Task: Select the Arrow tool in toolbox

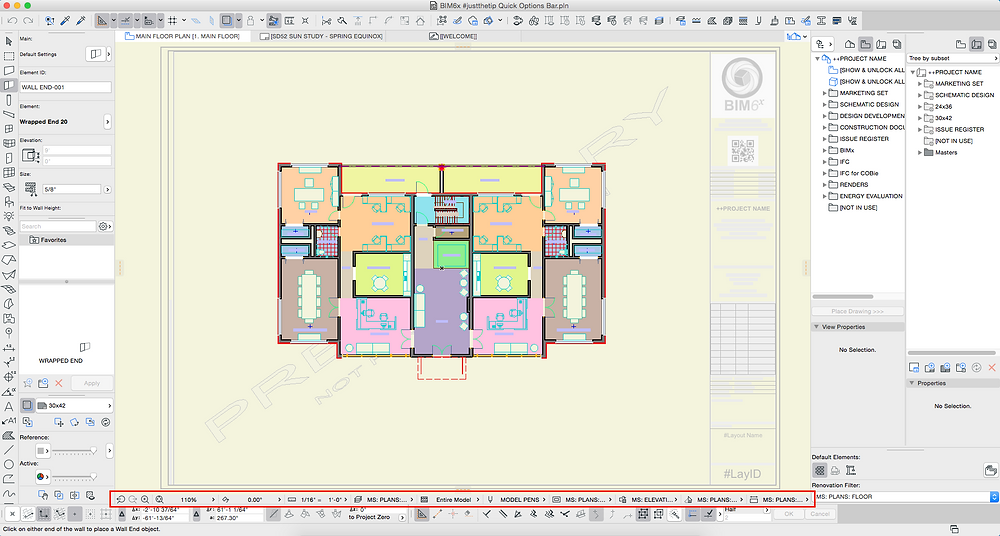Action: pos(9,41)
